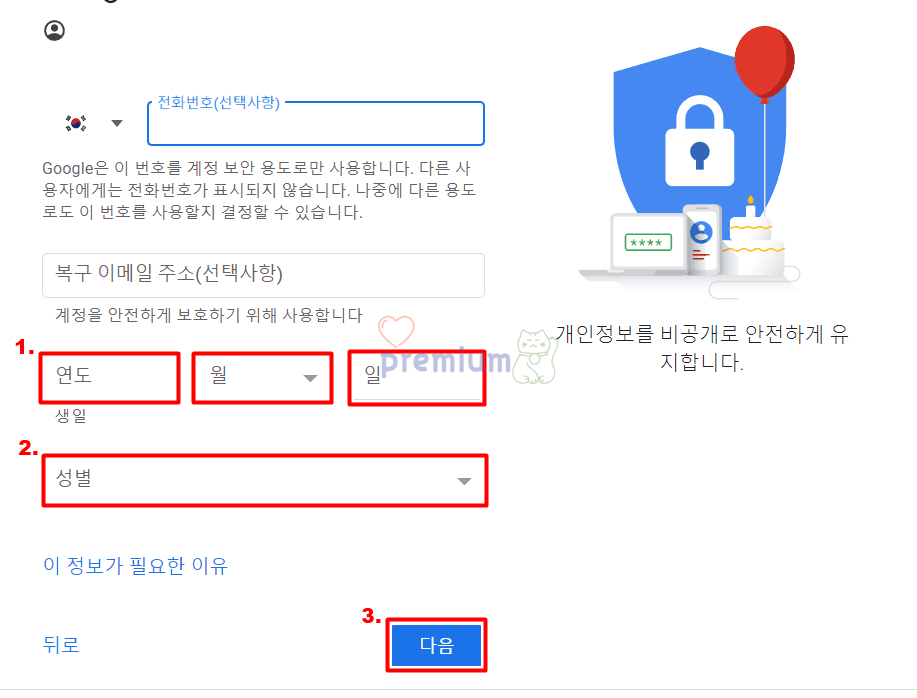
Task: Click the South Korea flag icon
Action: [76, 123]
